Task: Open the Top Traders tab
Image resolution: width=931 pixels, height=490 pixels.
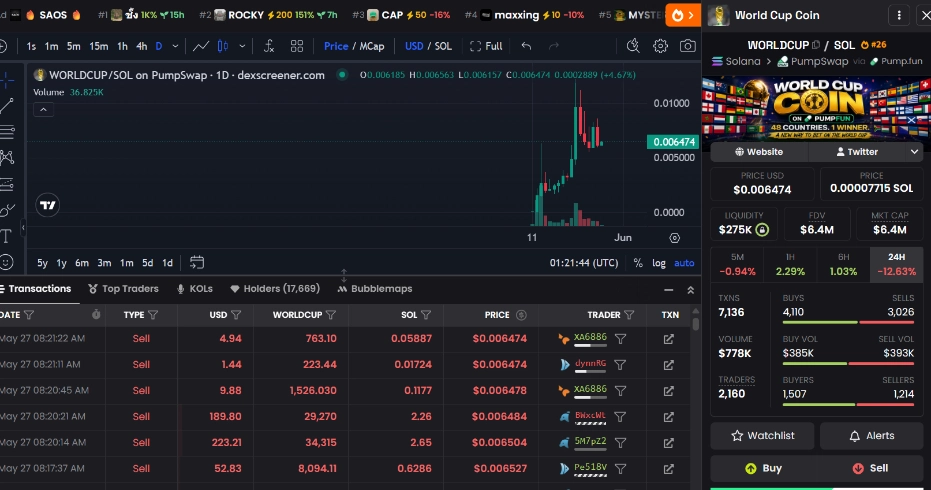Action: tap(124, 289)
